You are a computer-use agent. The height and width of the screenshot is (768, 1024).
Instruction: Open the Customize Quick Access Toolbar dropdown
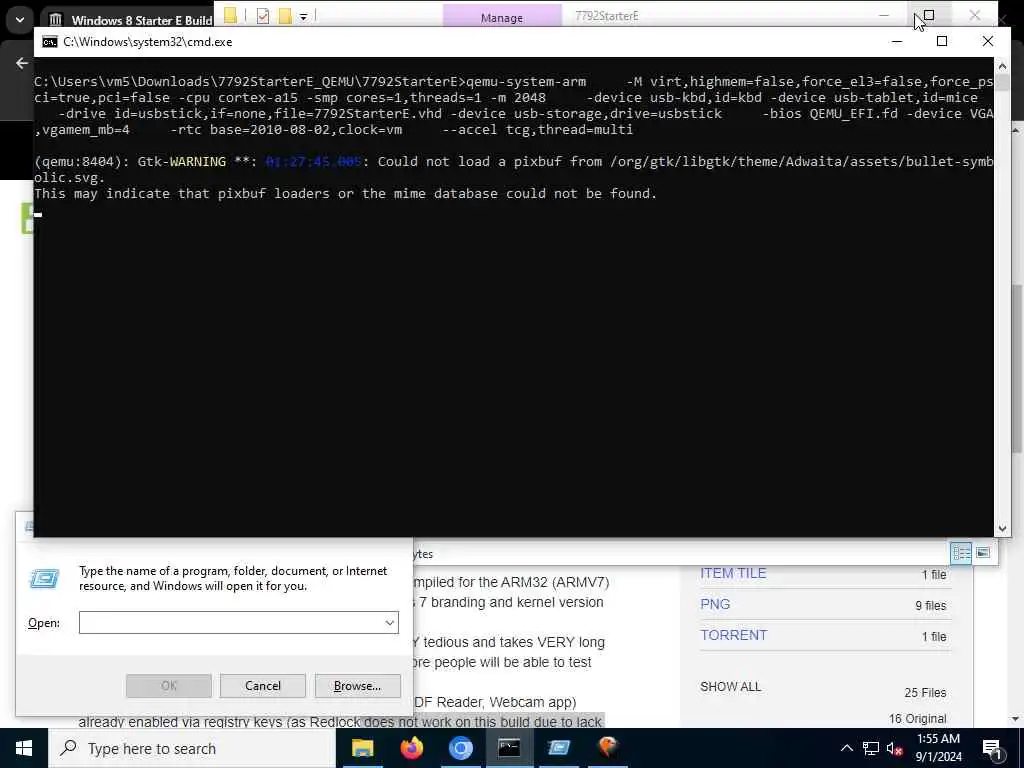coord(304,17)
